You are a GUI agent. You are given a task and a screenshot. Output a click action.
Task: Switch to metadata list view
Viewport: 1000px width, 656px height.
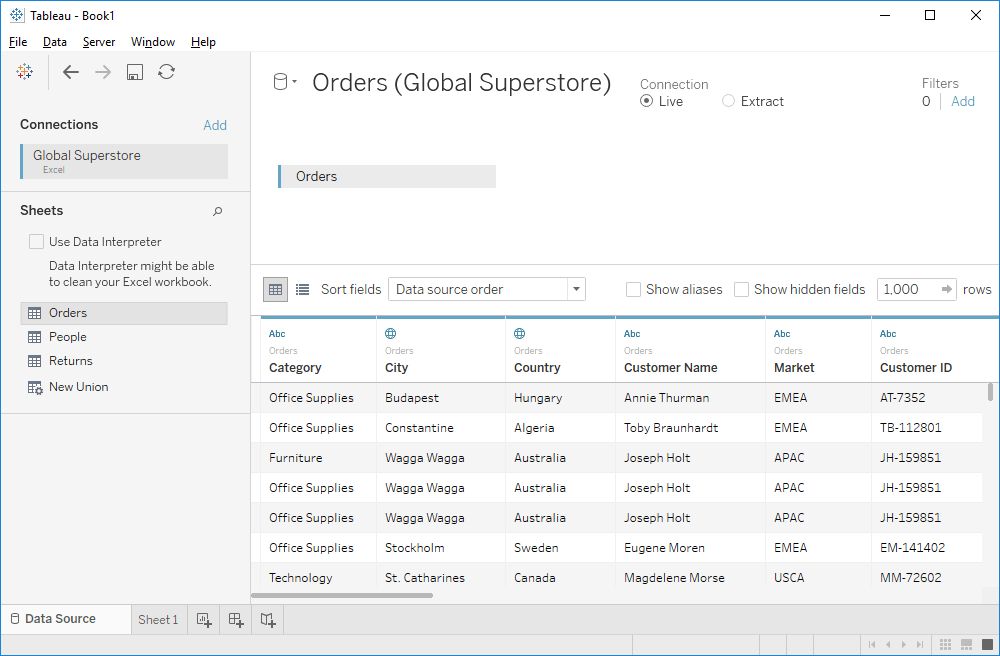pos(302,289)
